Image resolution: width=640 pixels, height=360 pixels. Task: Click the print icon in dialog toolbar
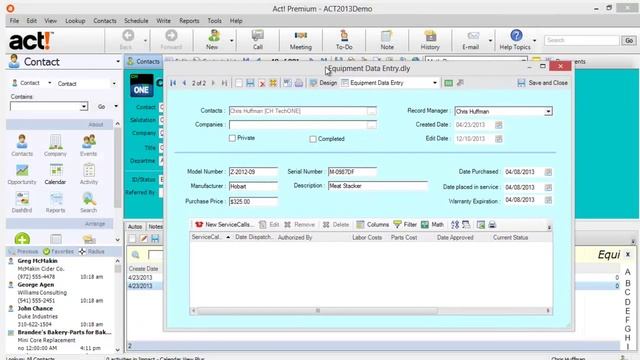pos(299,83)
